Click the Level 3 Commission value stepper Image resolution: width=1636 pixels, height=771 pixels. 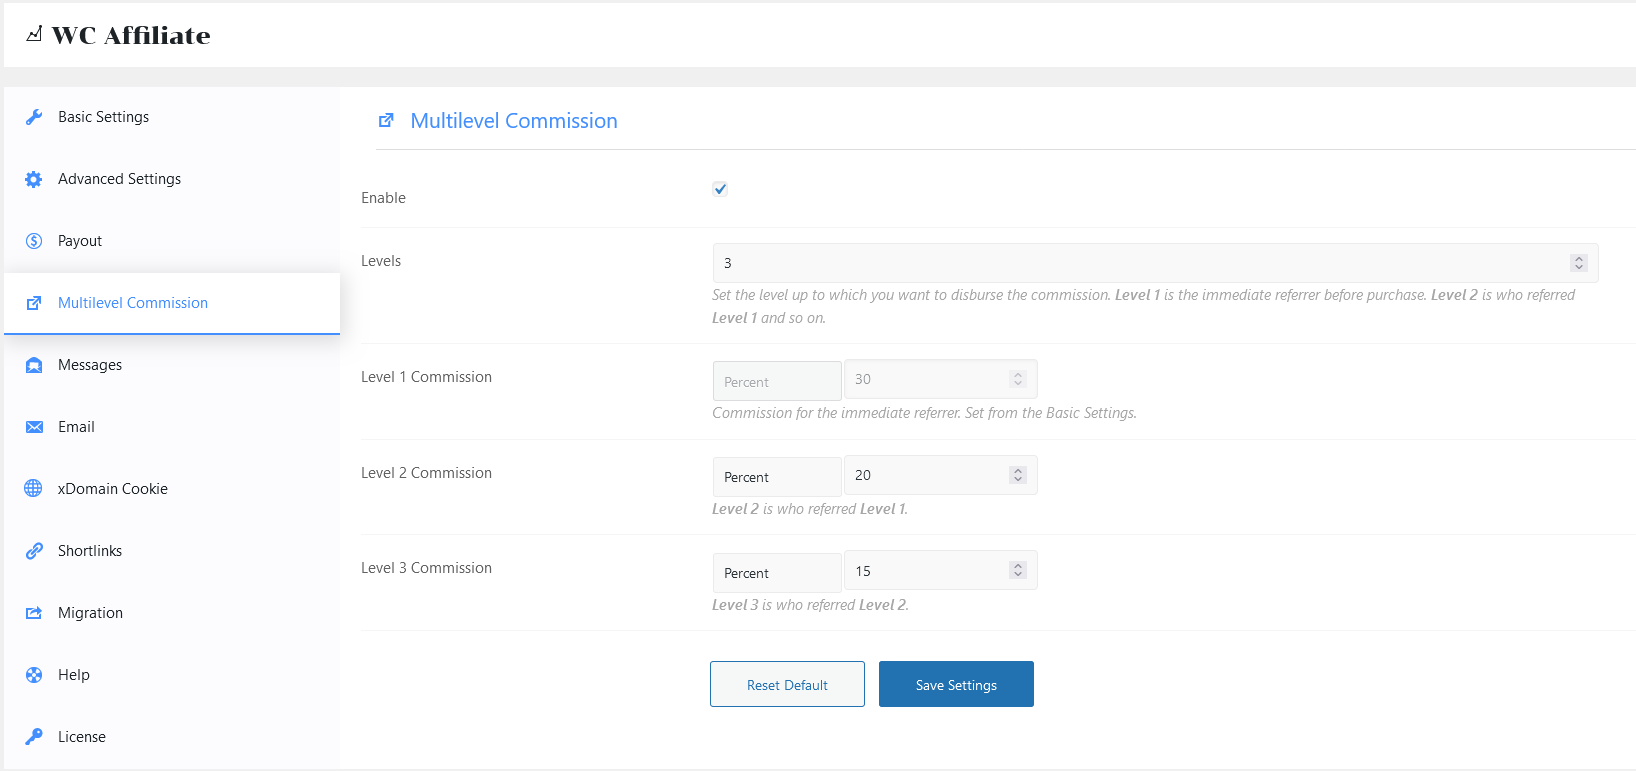coord(1018,570)
